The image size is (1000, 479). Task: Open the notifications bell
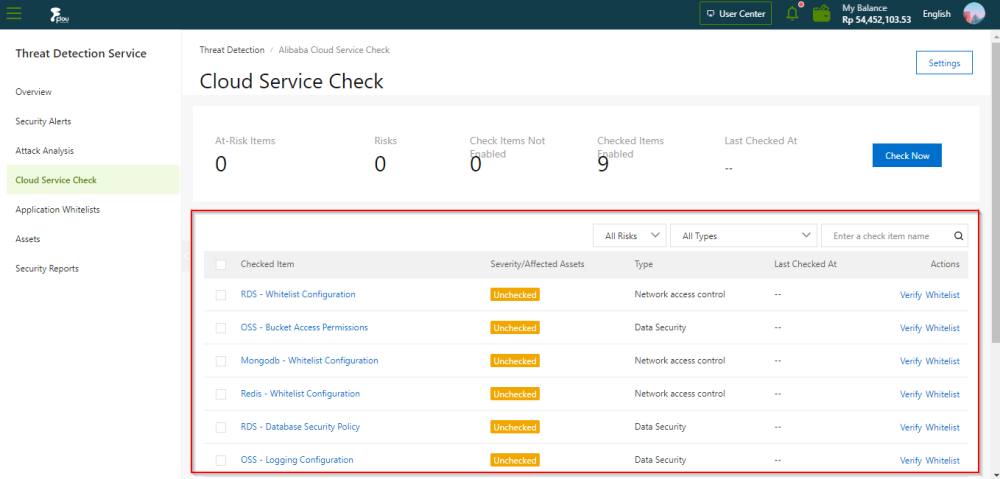click(793, 13)
